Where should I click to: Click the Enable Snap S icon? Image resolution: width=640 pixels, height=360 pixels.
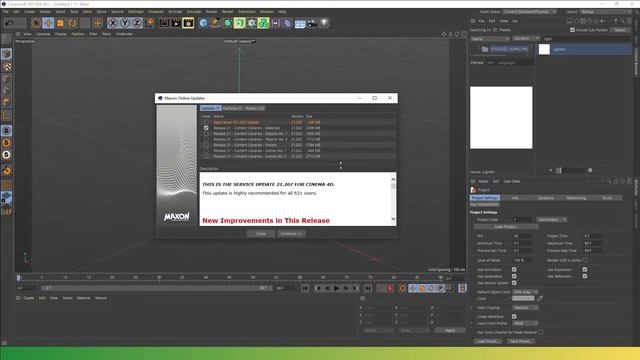tap(6, 131)
